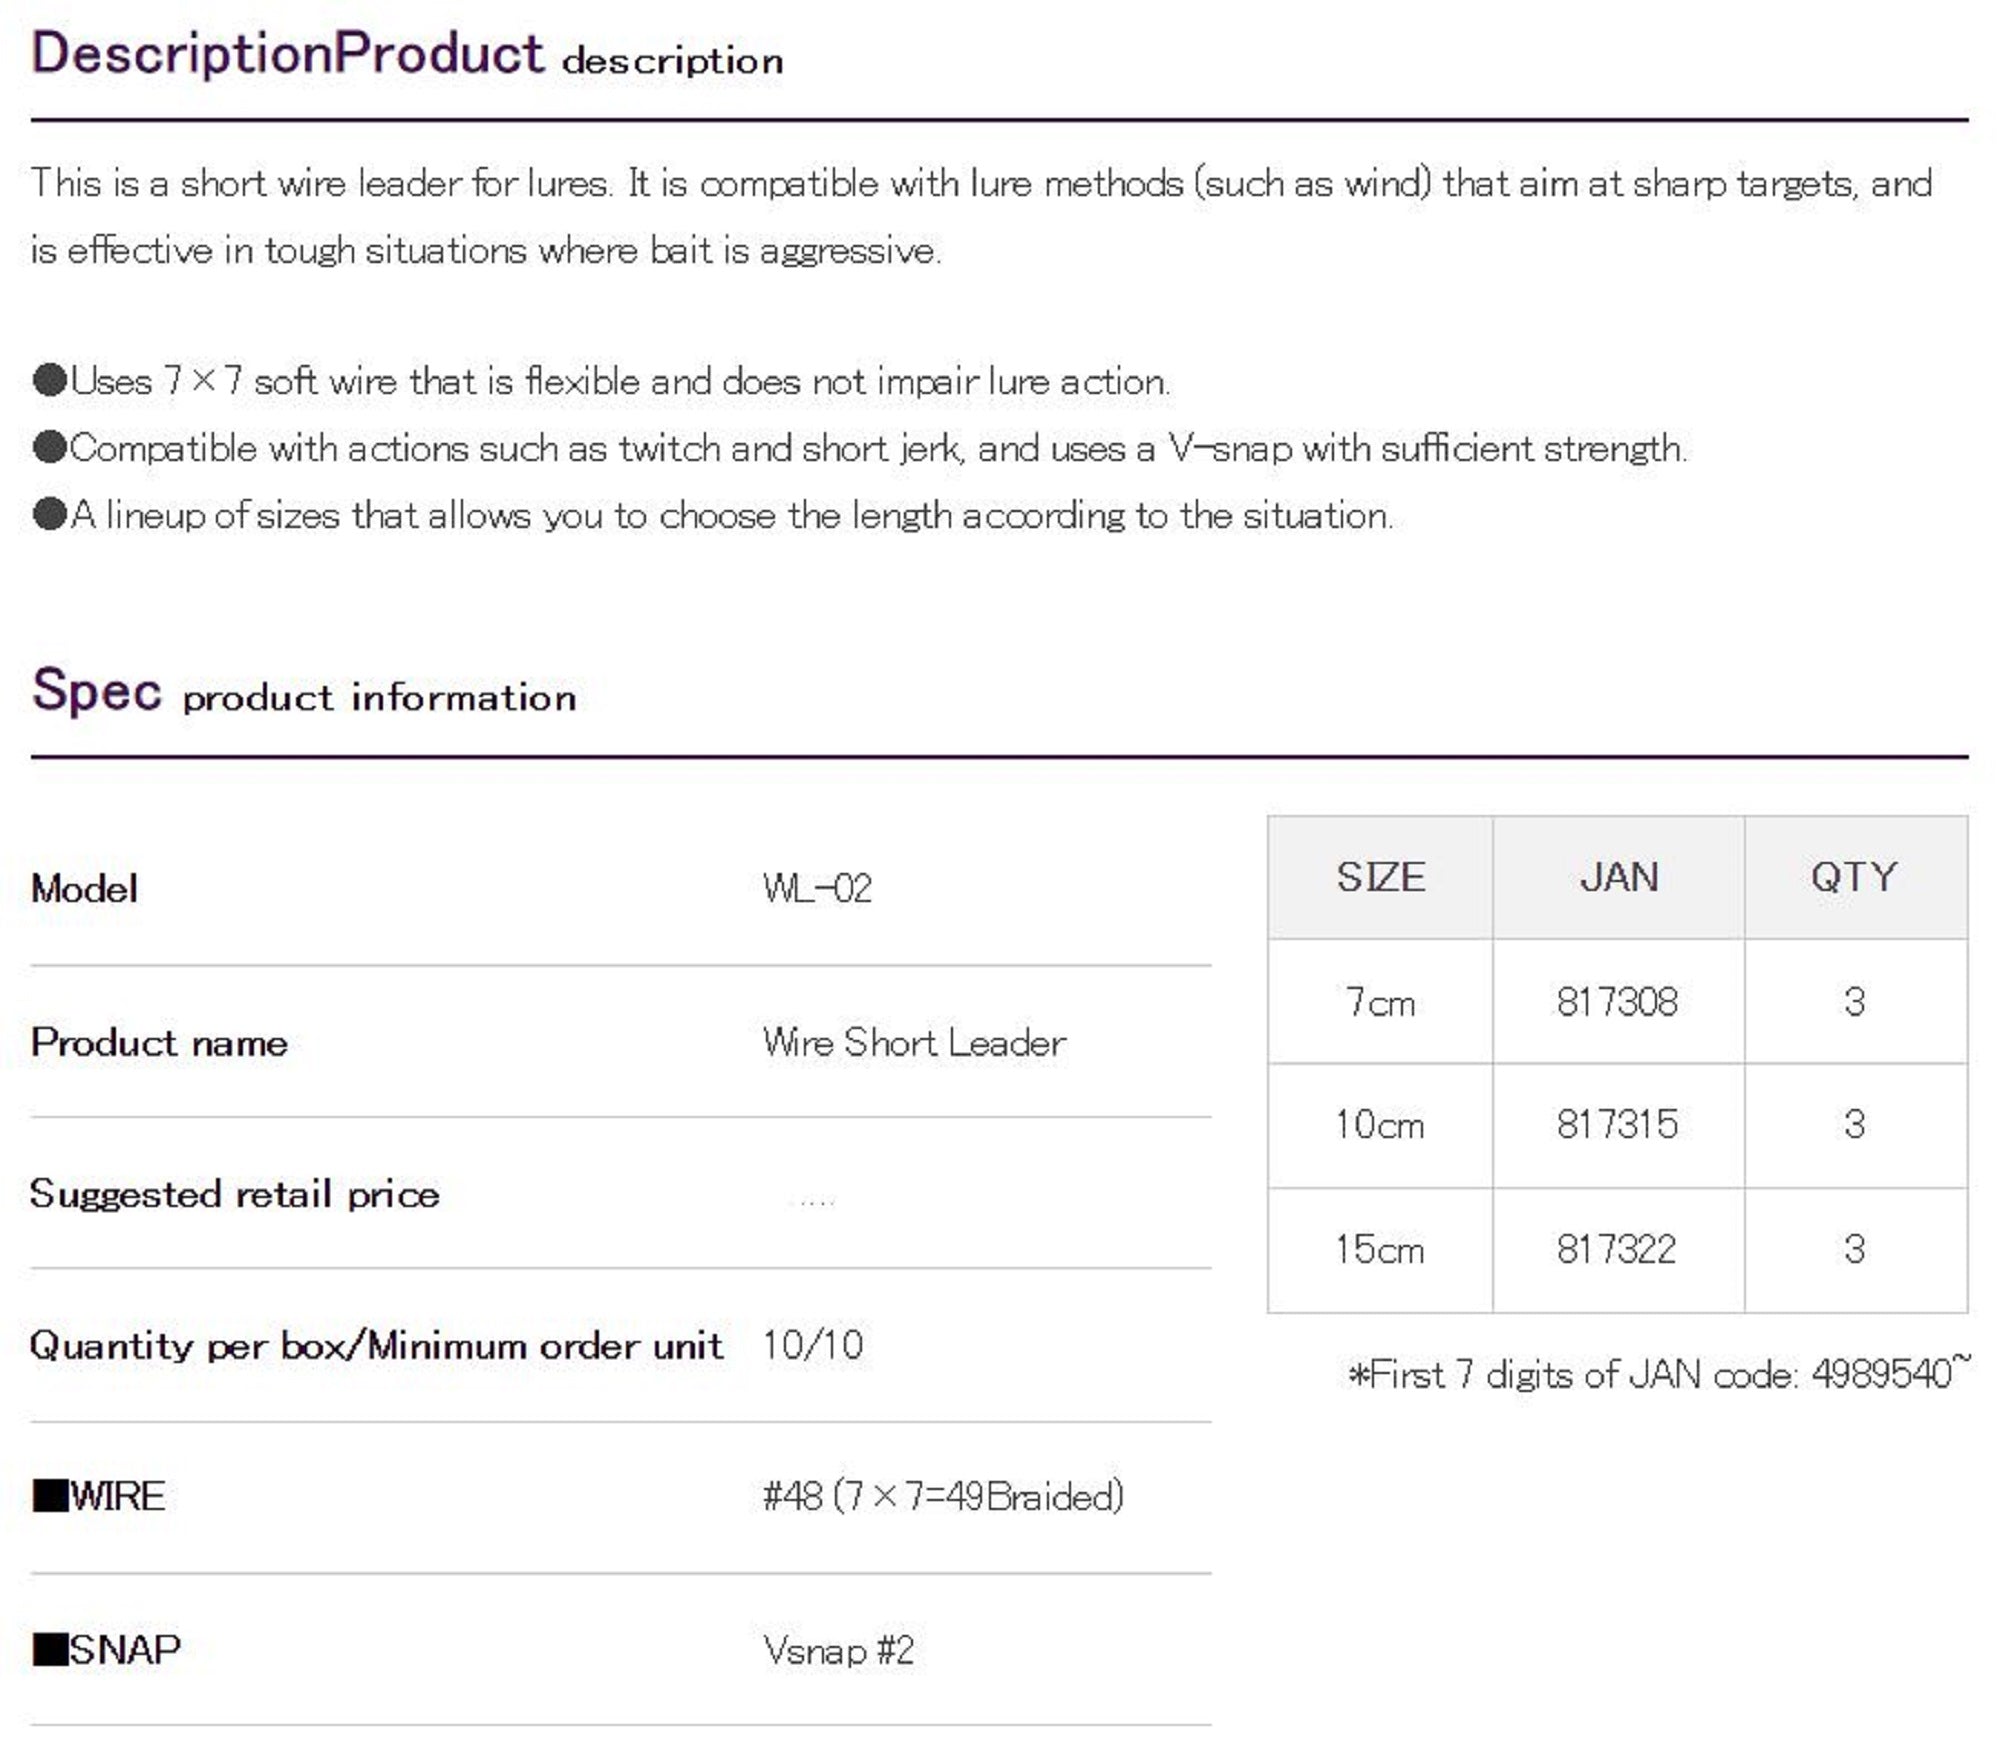Click the bullet before "A lineup of sizes"
This screenshot has width=2000, height=1755.
pos(49,515)
